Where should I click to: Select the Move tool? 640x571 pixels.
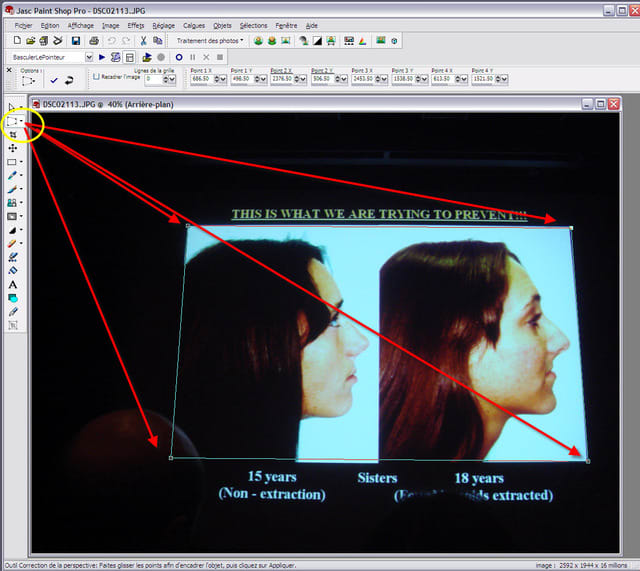12,148
